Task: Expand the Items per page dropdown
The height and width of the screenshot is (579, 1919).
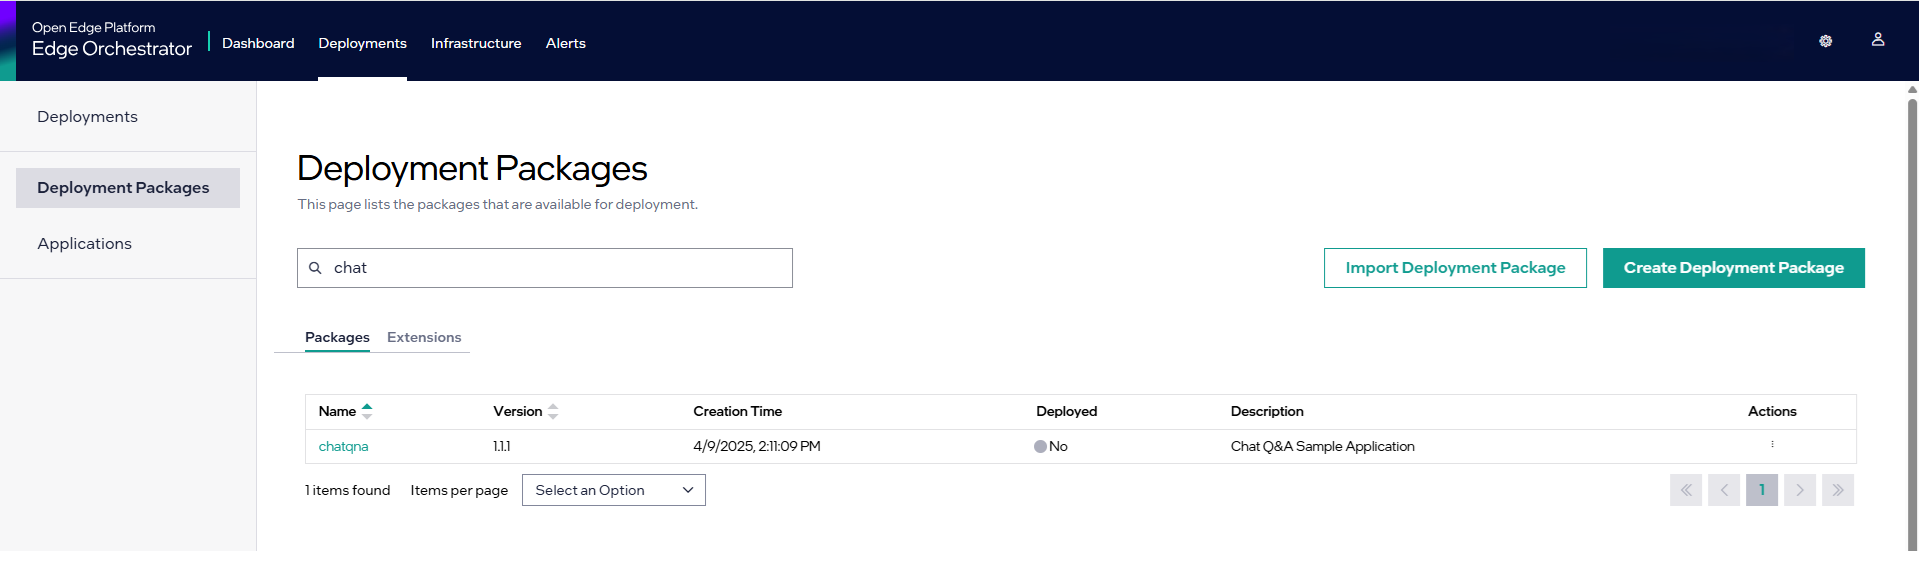Action: [x=613, y=490]
